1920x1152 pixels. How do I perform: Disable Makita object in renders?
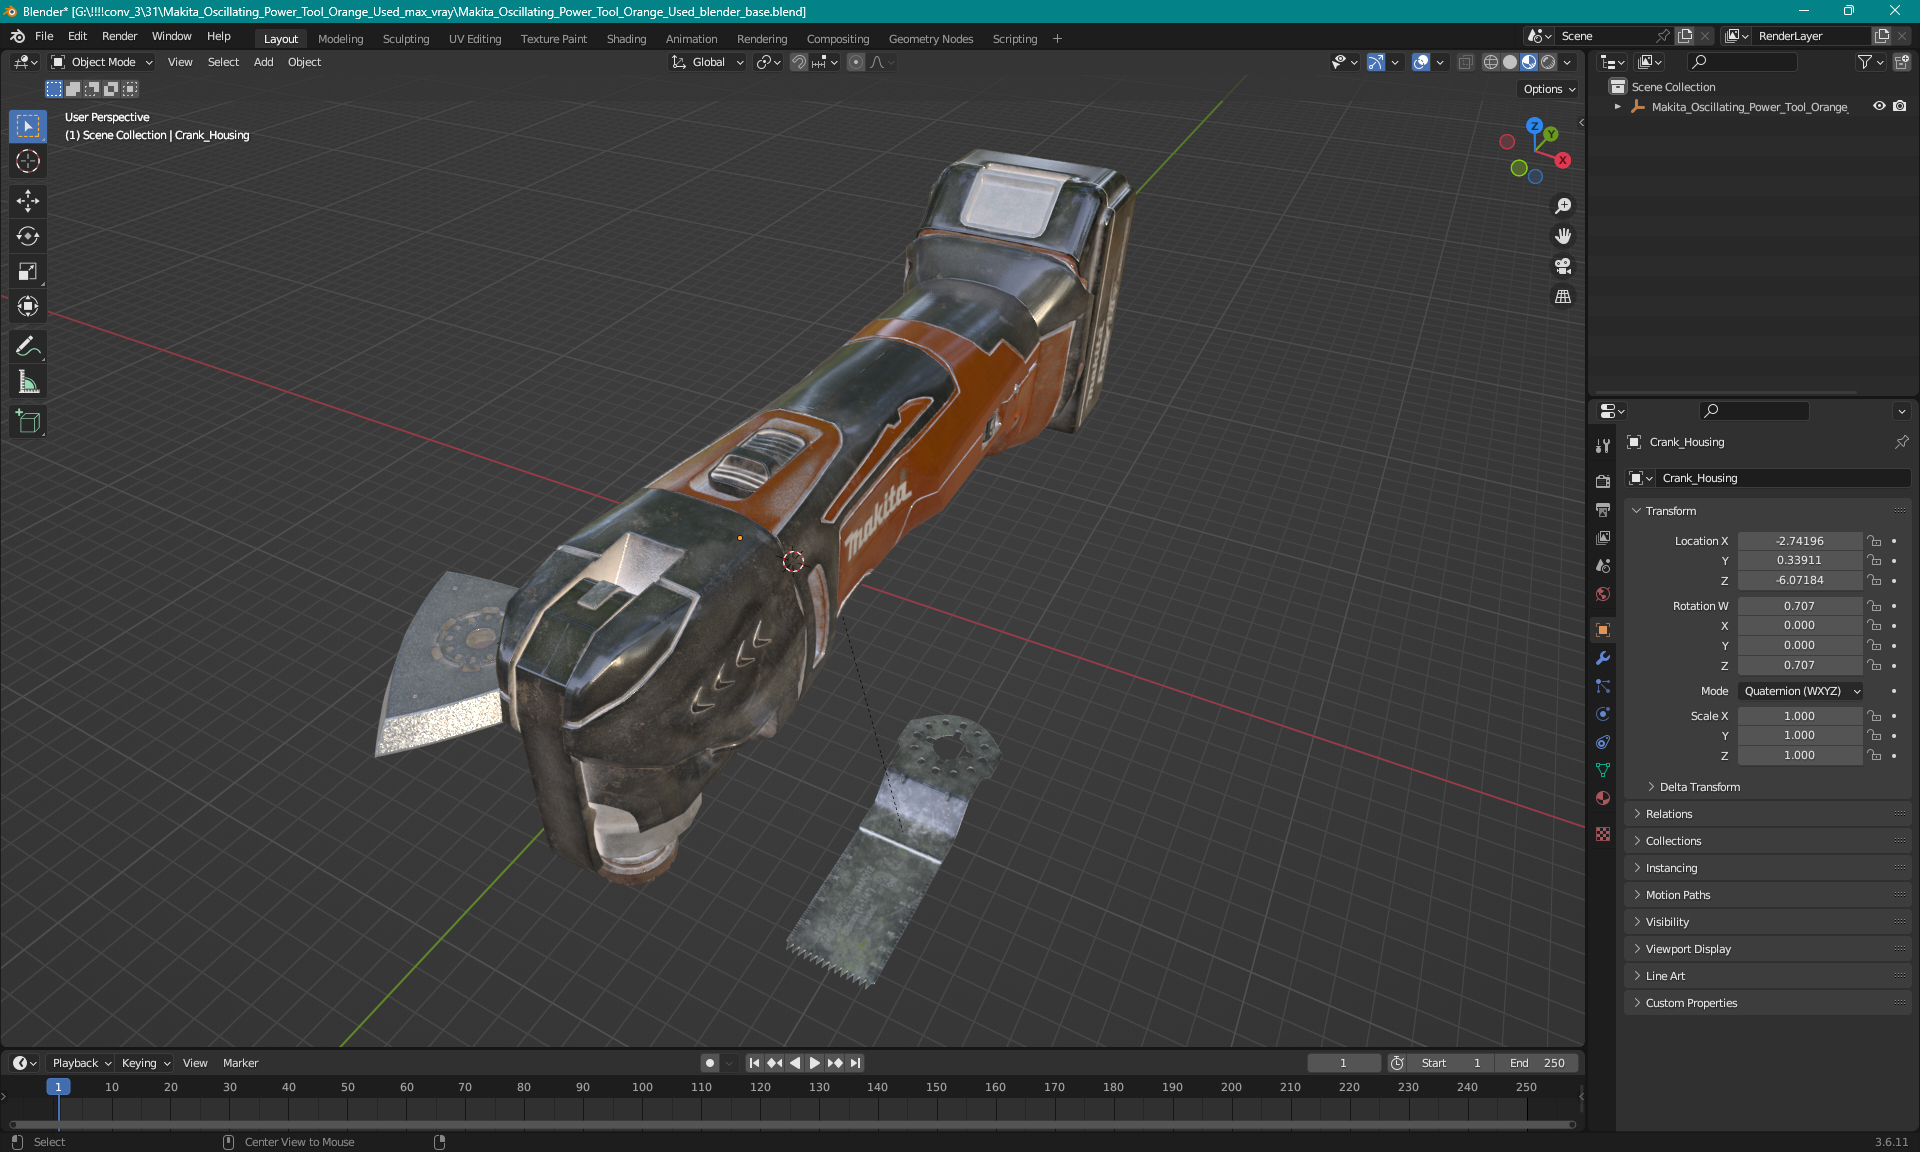point(1900,106)
